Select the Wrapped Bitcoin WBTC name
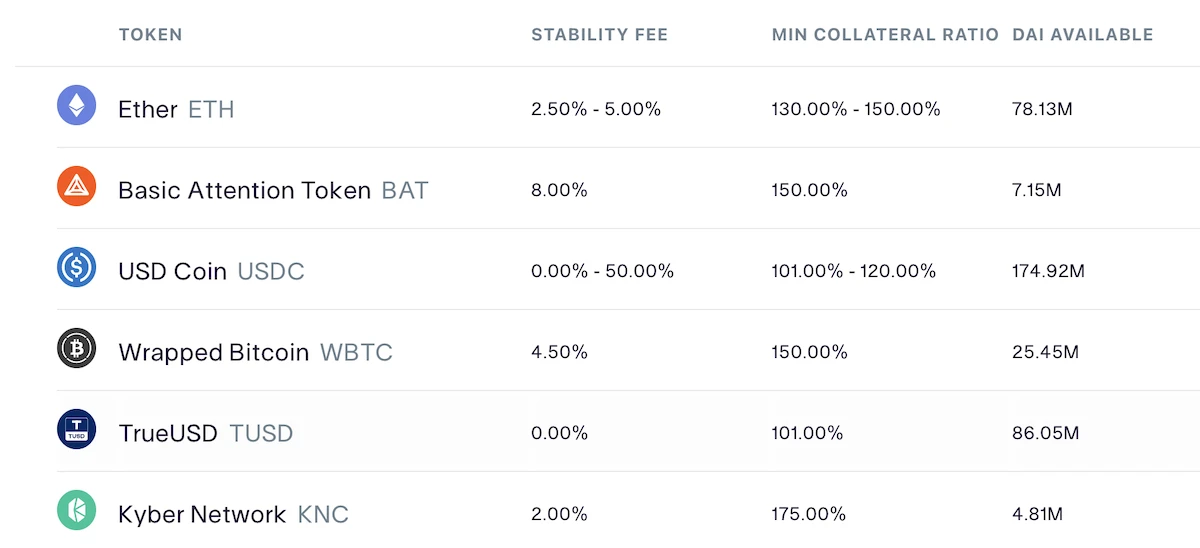 [255, 352]
